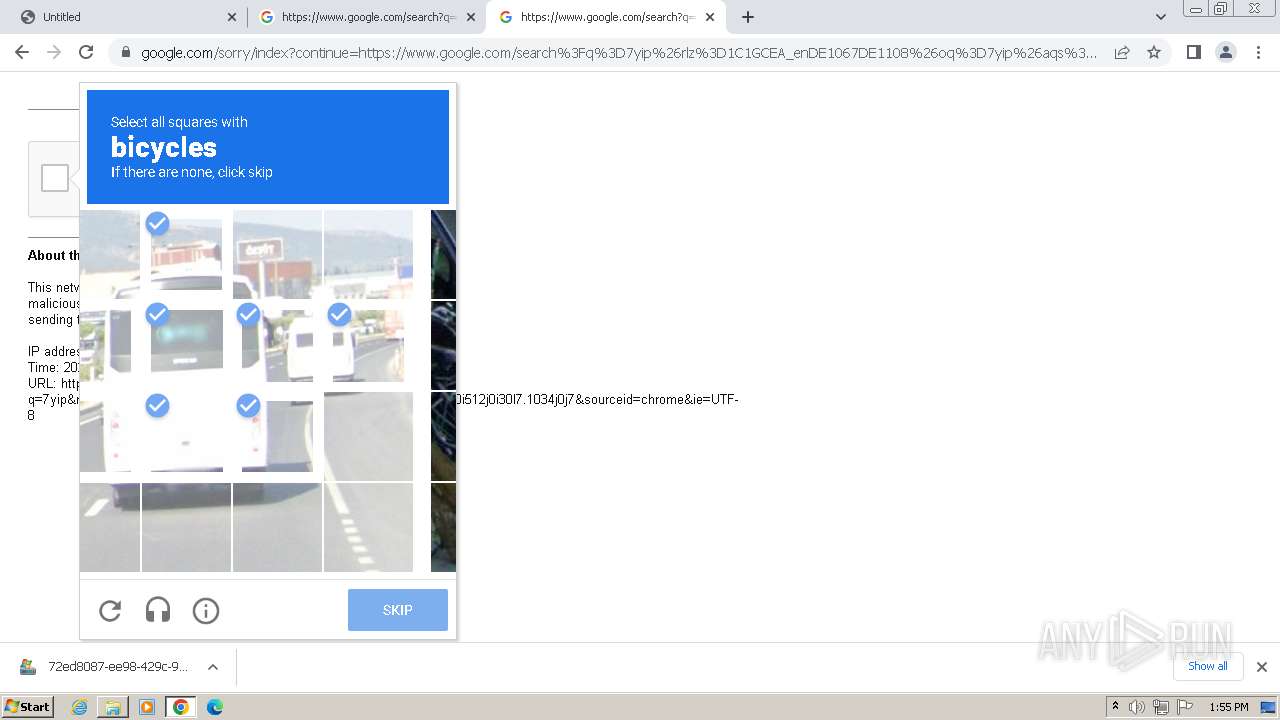
Task: Close the Untitled tab
Action: point(232,17)
